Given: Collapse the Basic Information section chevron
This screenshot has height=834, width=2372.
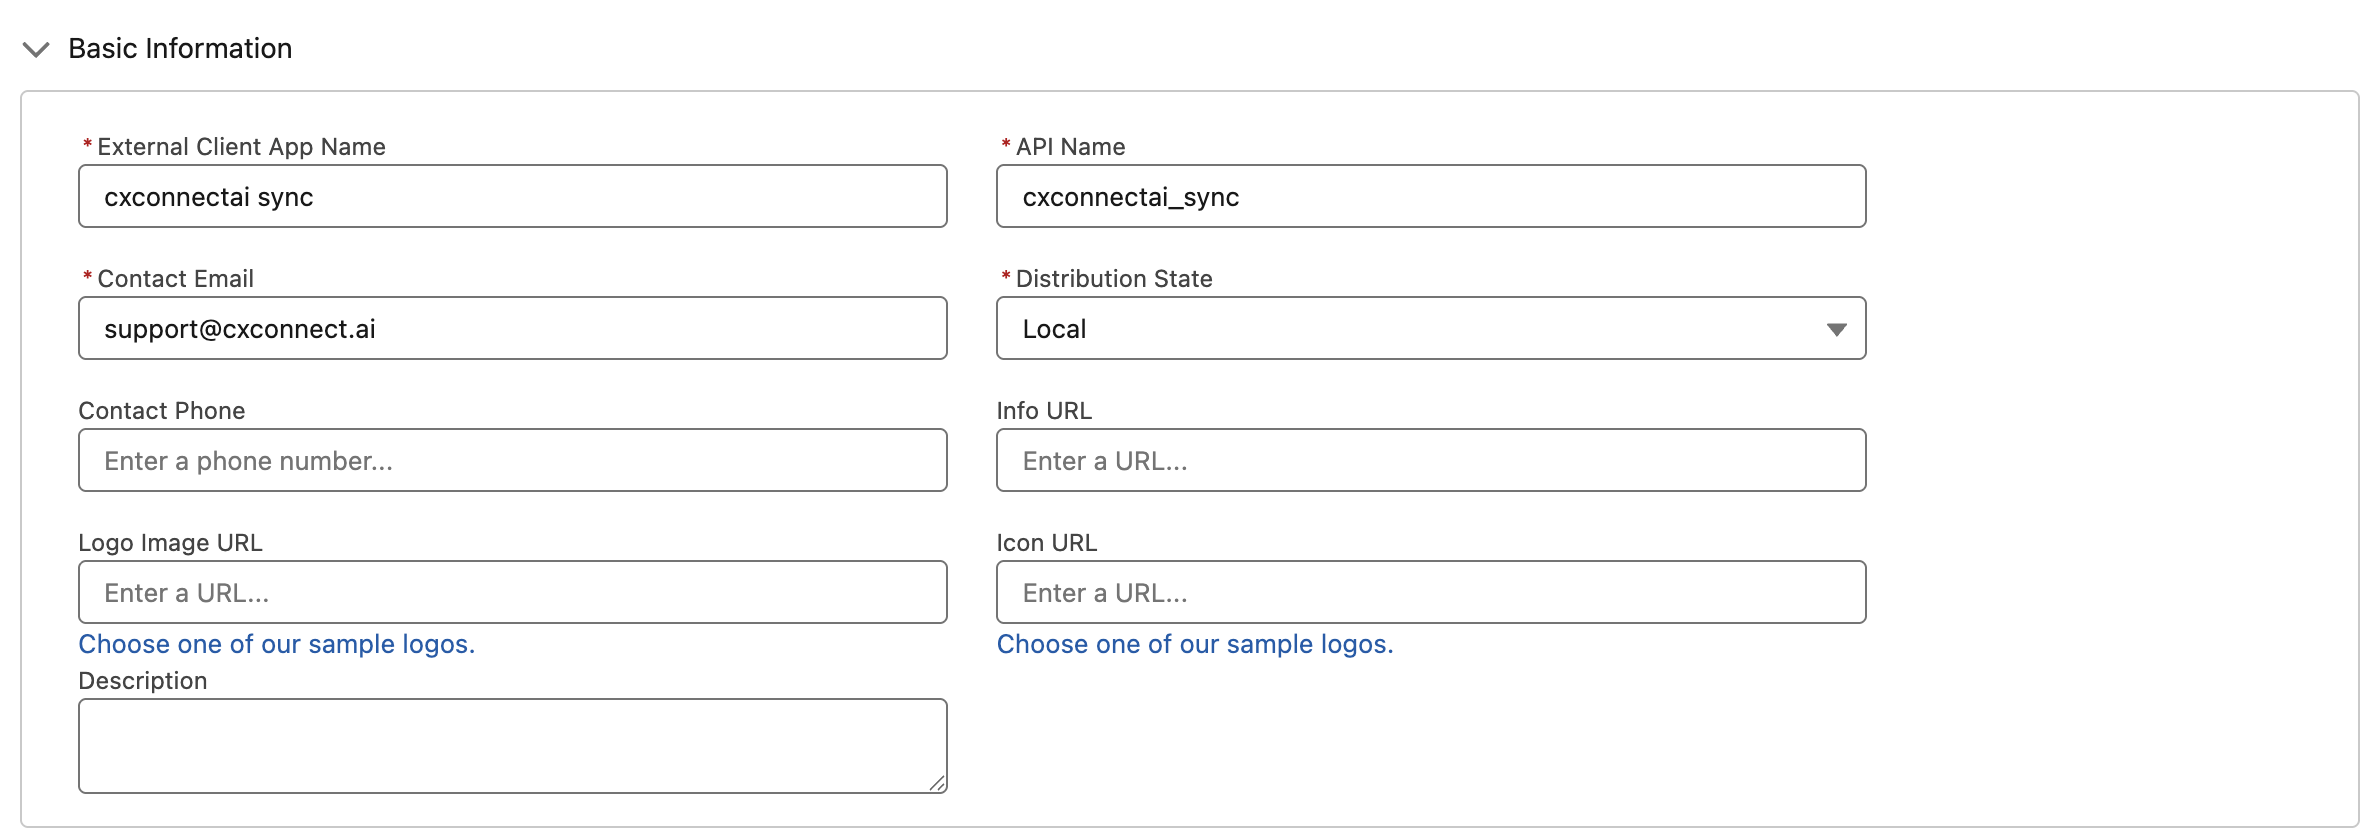Looking at the screenshot, I should [x=36, y=50].
